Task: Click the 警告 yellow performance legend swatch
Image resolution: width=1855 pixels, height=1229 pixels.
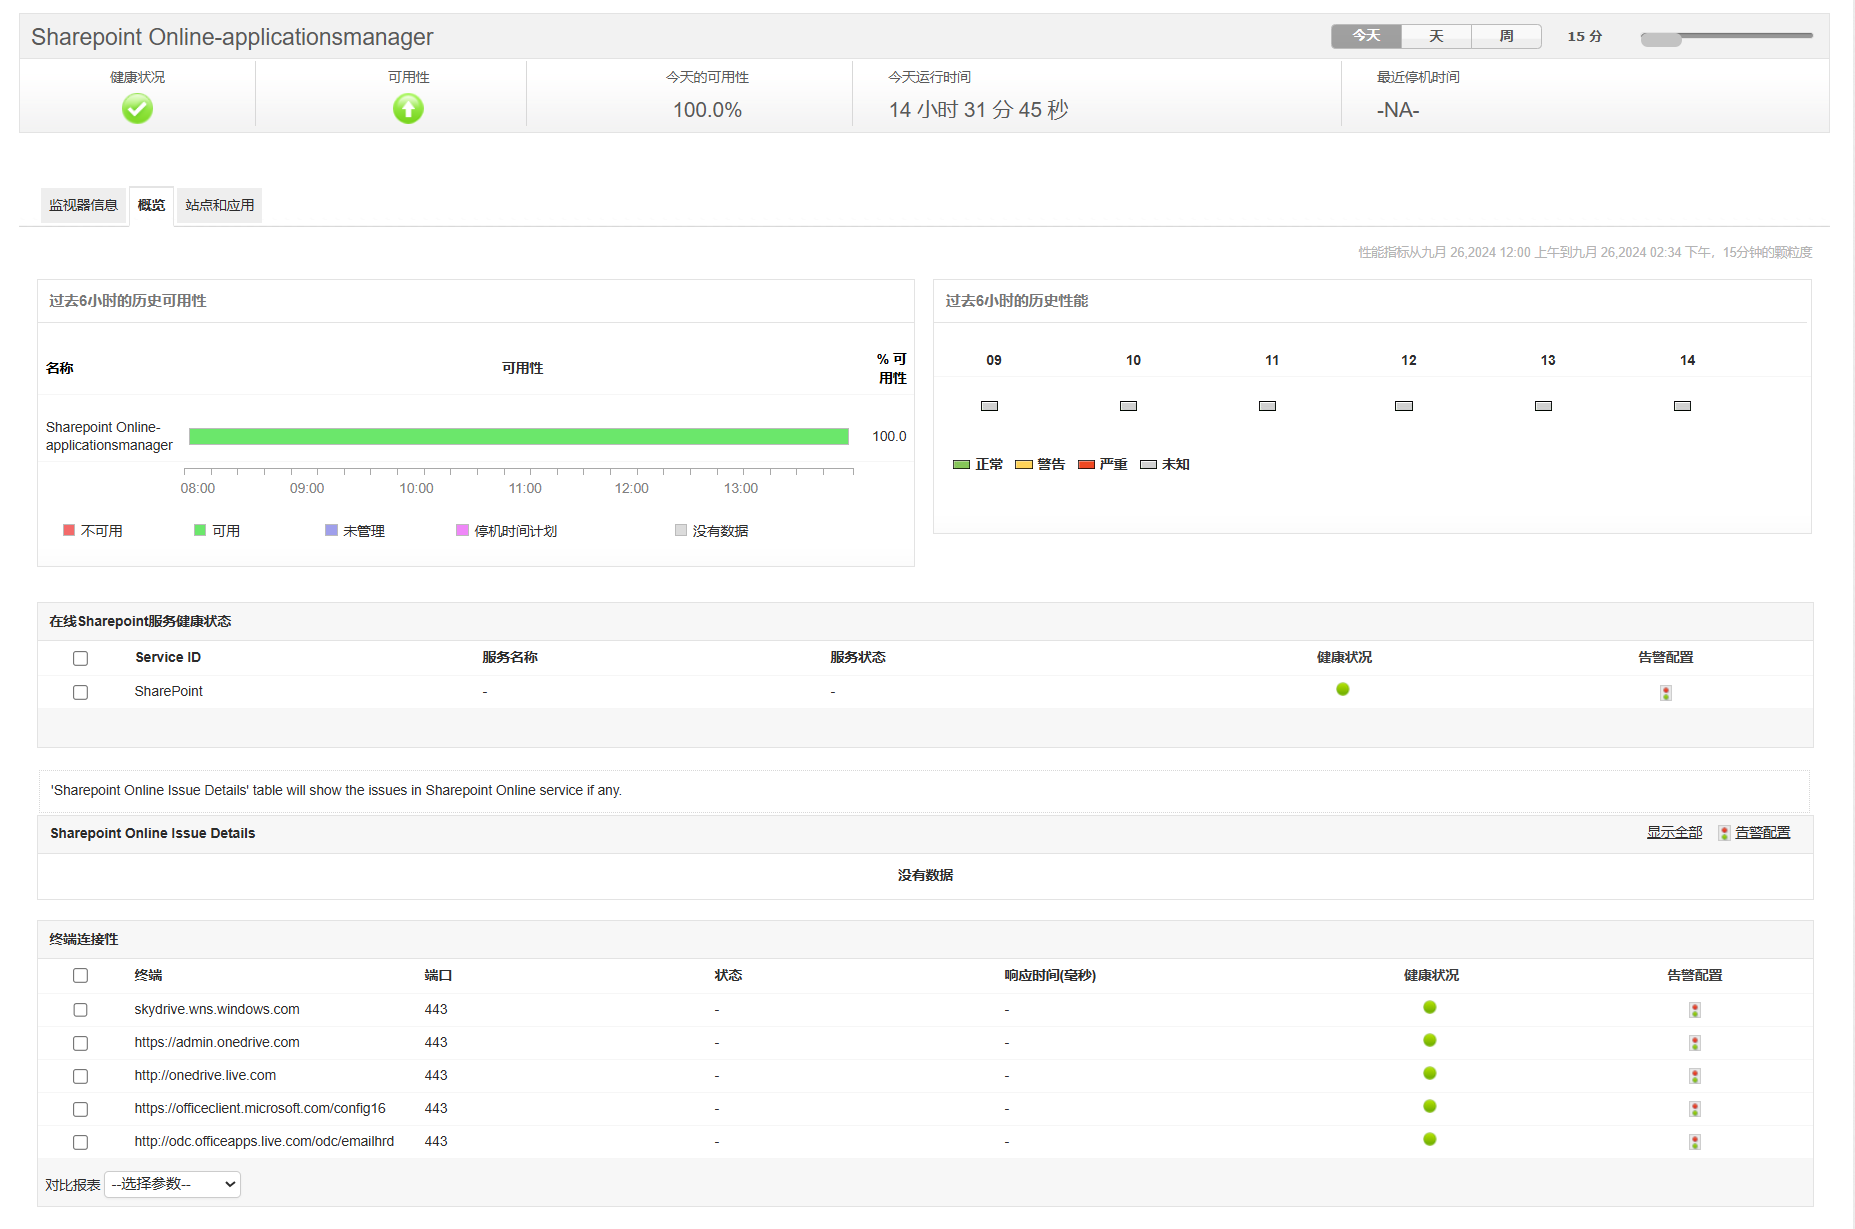Action: pos(1024,464)
